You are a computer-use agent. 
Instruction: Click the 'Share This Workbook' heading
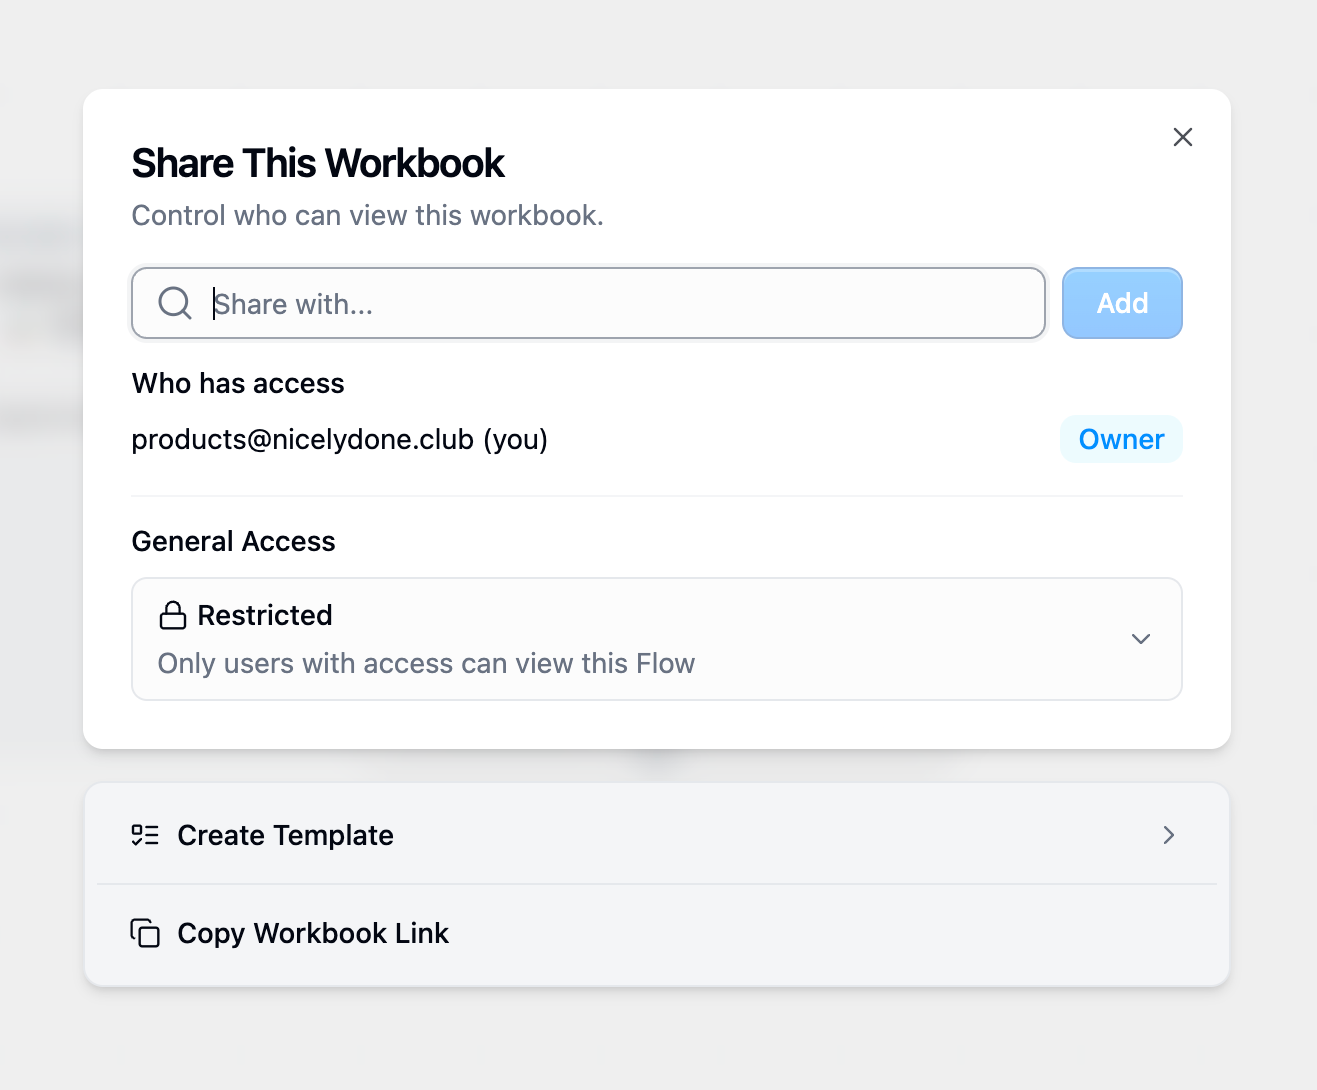318,164
